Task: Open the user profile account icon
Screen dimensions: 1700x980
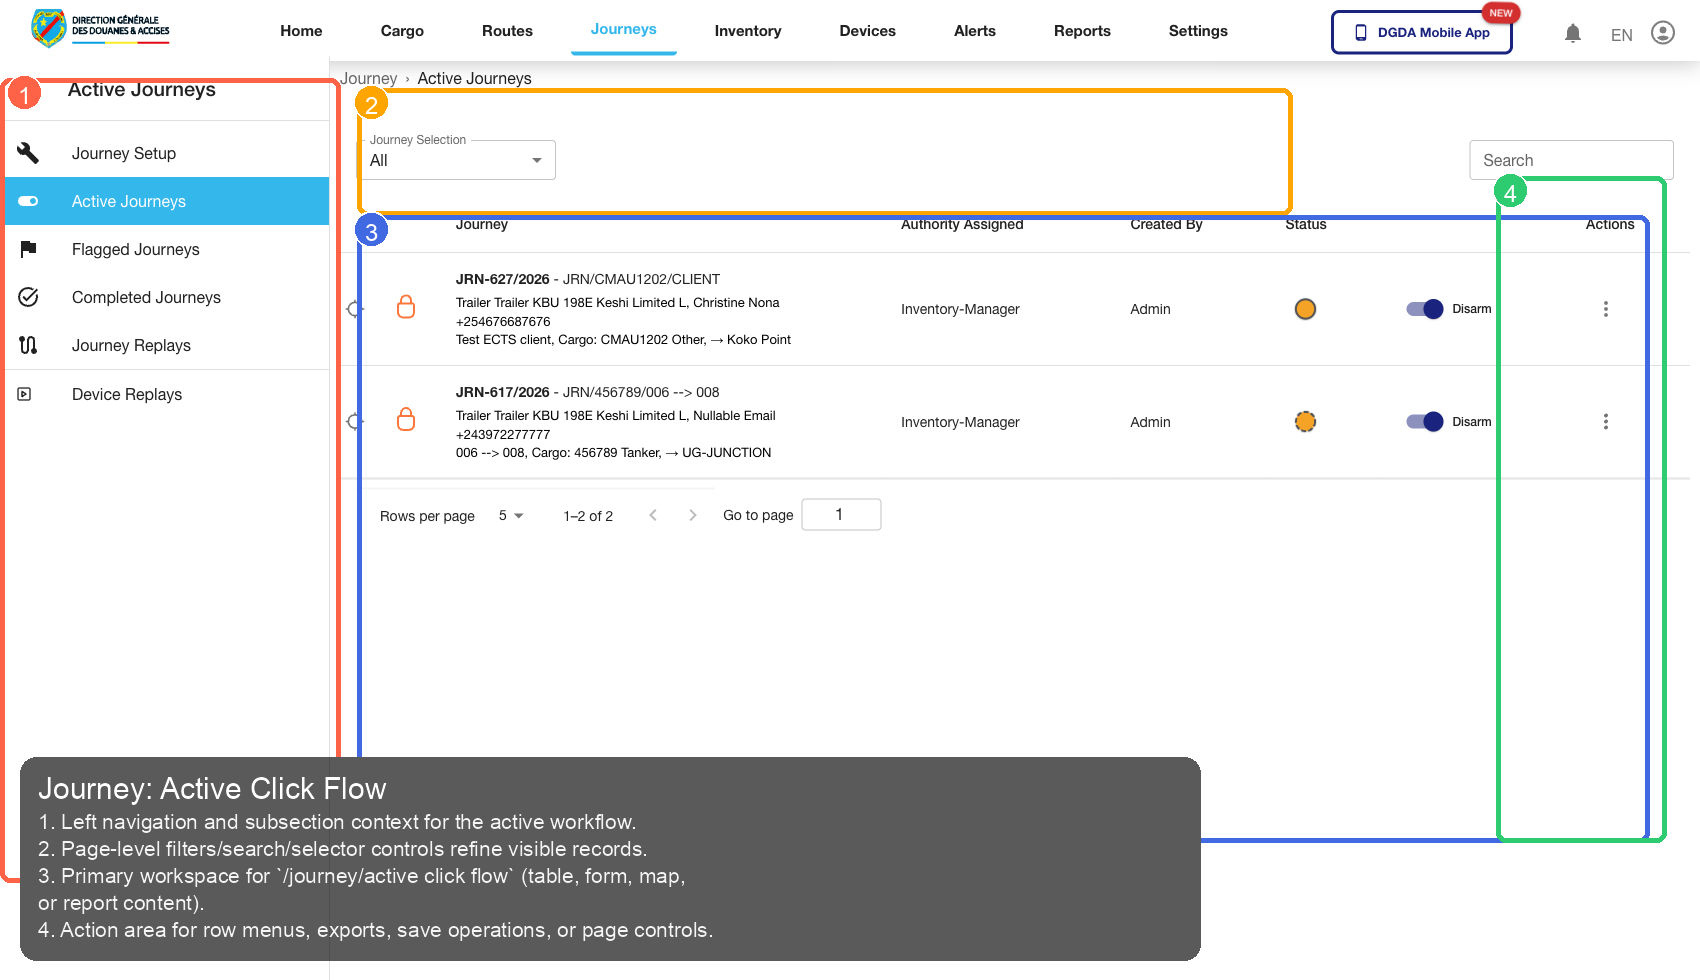Action: 1663,32
